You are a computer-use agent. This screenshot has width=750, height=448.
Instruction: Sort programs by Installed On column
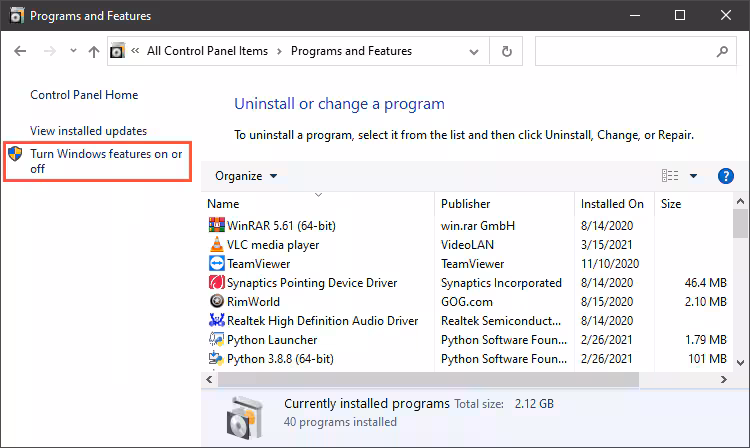pos(612,204)
